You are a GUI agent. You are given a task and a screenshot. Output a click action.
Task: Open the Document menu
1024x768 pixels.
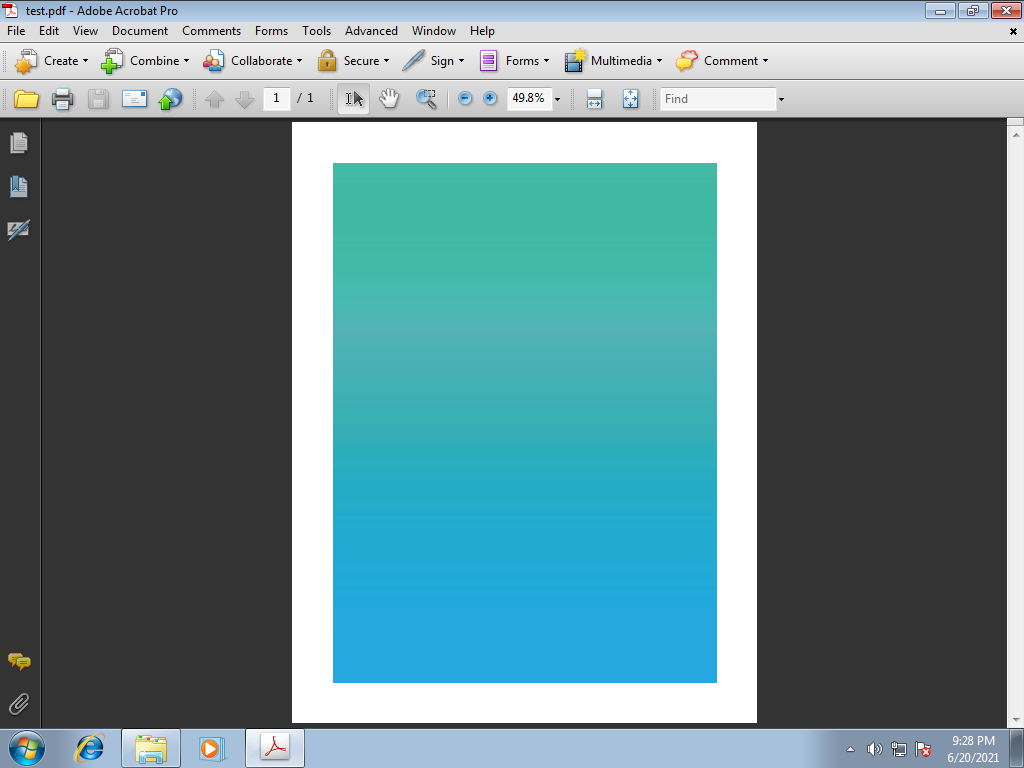coord(140,31)
